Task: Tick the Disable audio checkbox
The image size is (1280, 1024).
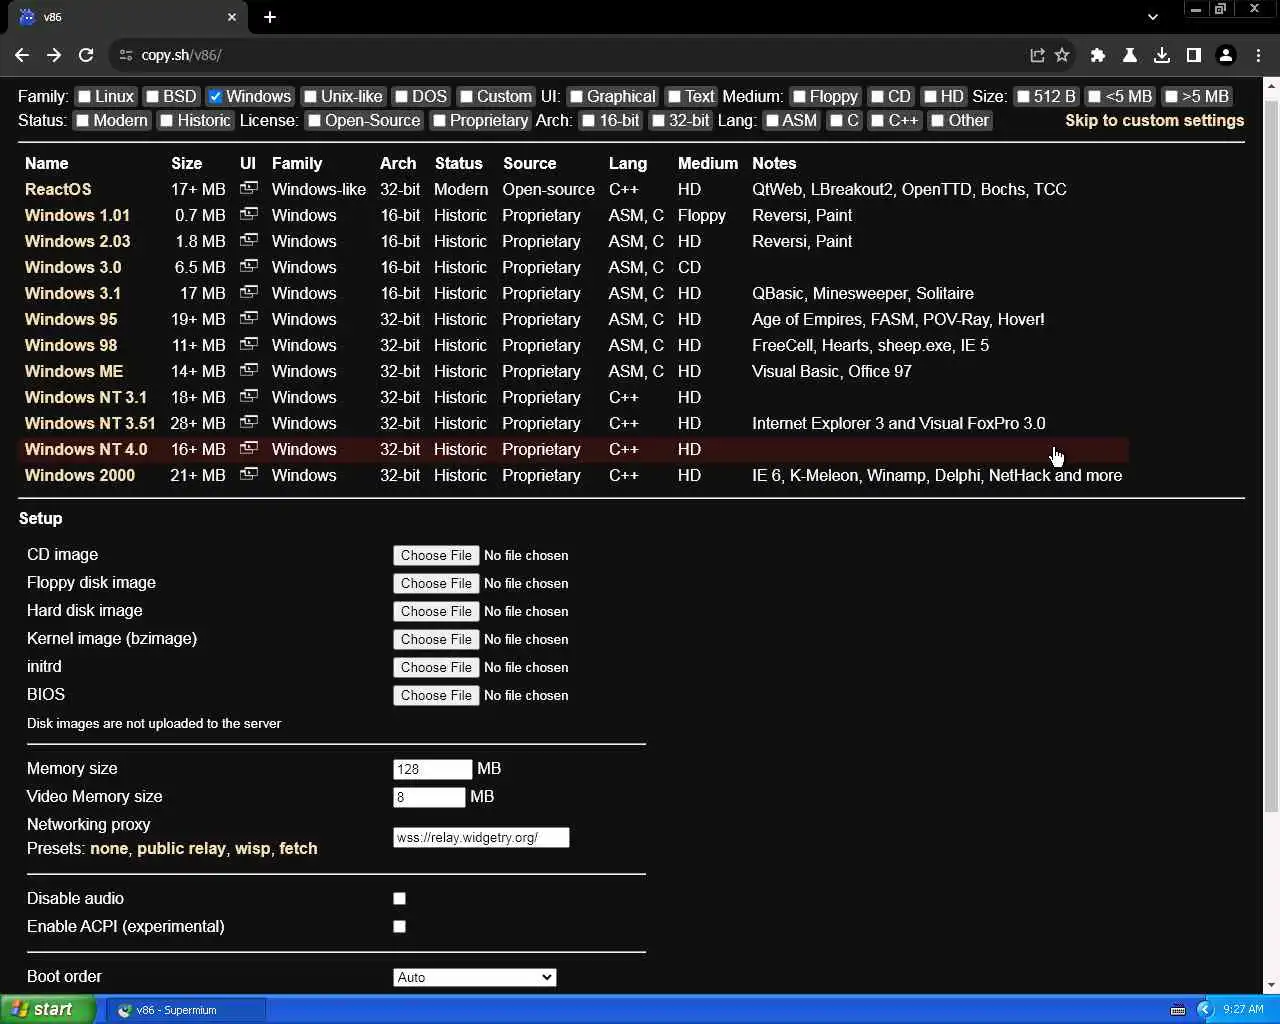Action: [x=399, y=898]
